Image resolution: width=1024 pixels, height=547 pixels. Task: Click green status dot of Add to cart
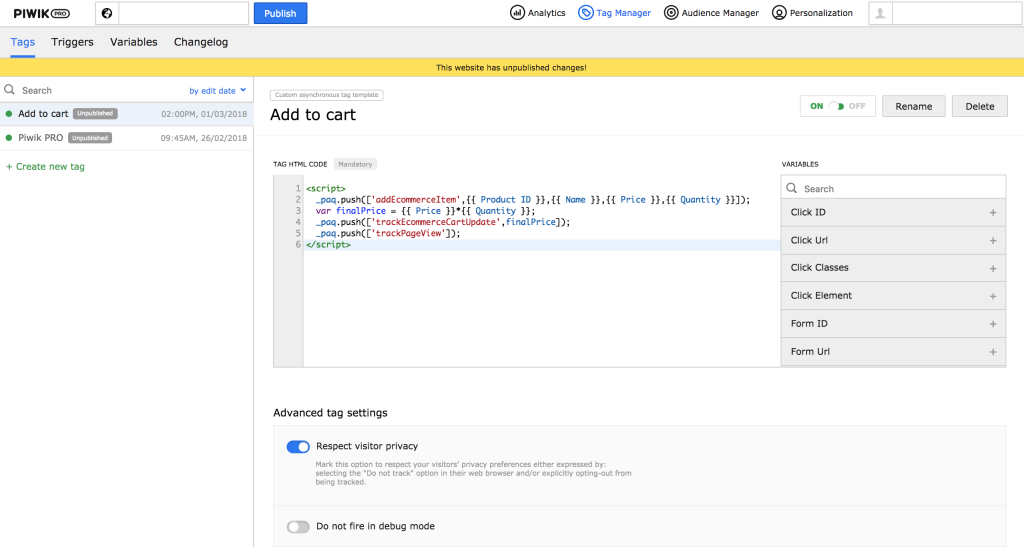click(8, 114)
